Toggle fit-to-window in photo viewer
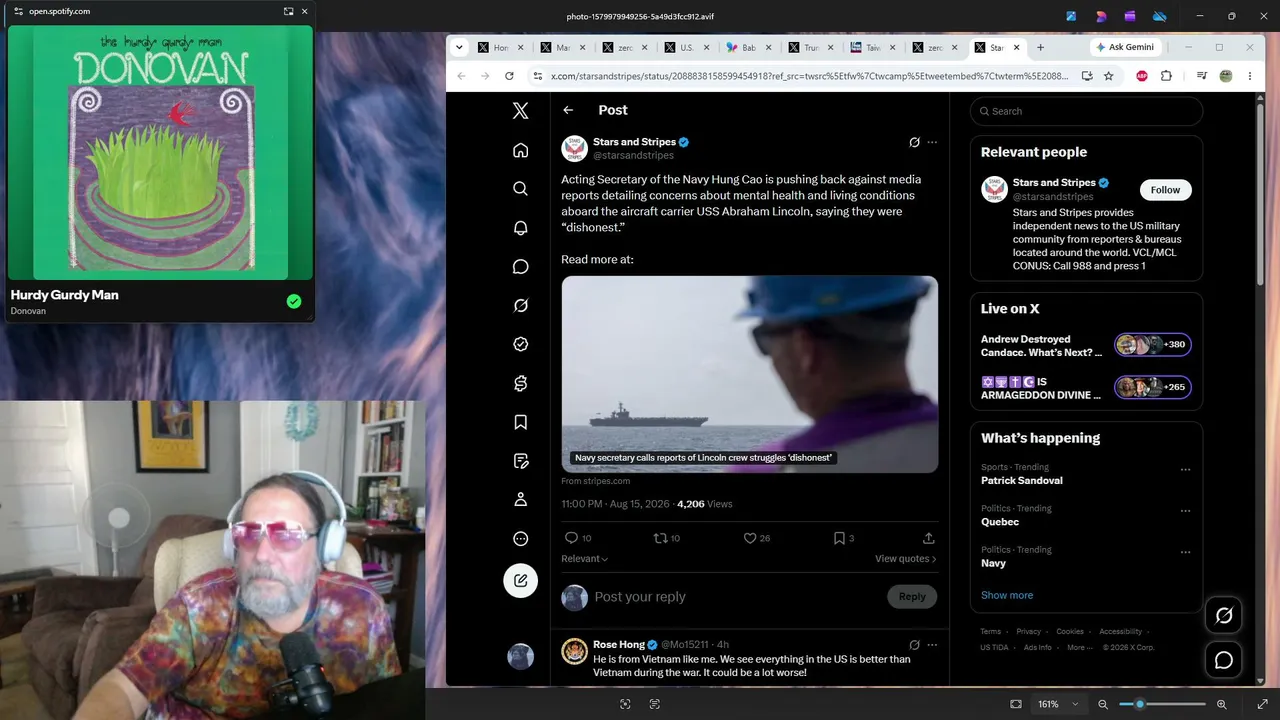This screenshot has width=1280, height=720. 1016,704
